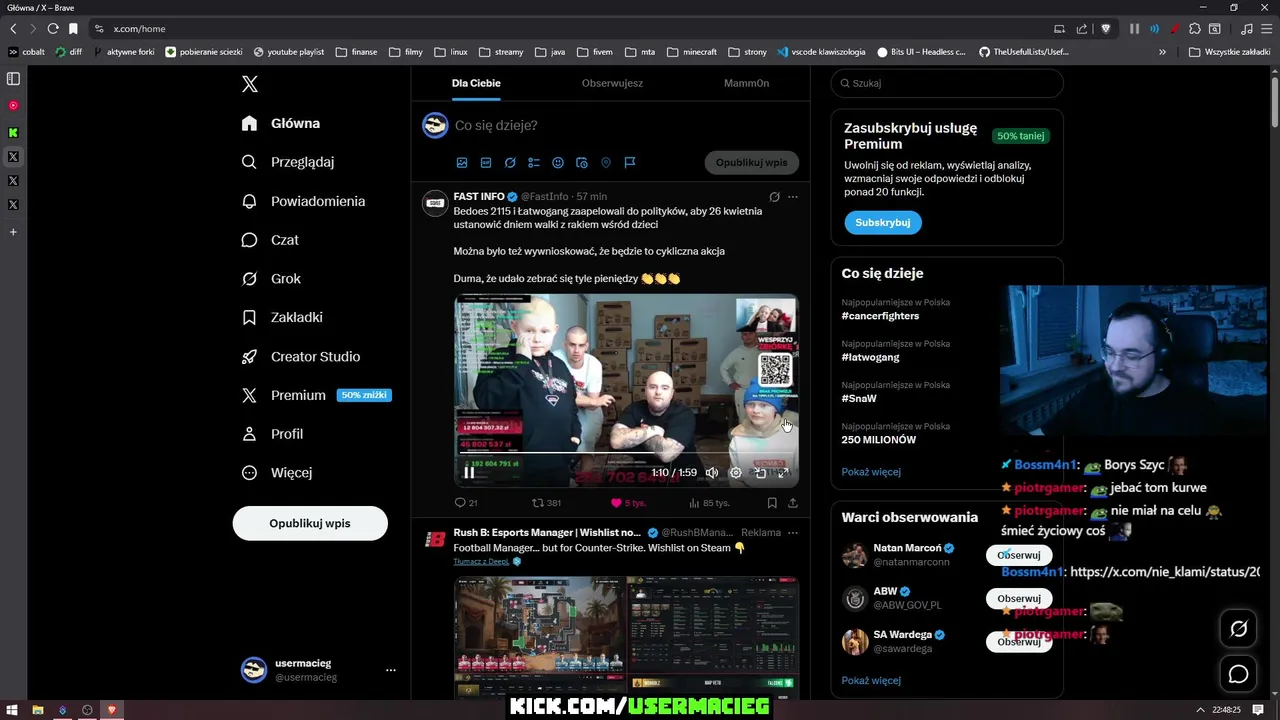1280x720 pixels.
Task: Open Przeglądaj explore section
Action: (x=288, y=162)
